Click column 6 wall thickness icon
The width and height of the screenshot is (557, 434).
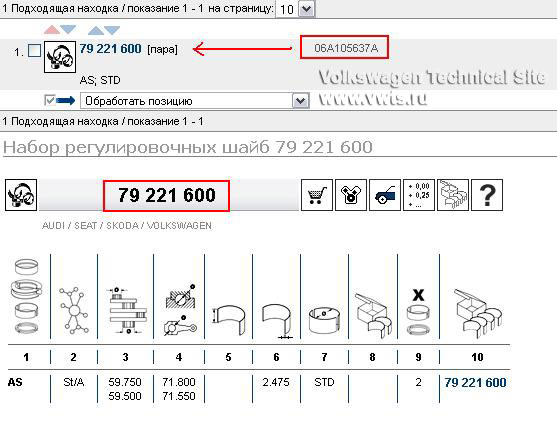(x=277, y=321)
